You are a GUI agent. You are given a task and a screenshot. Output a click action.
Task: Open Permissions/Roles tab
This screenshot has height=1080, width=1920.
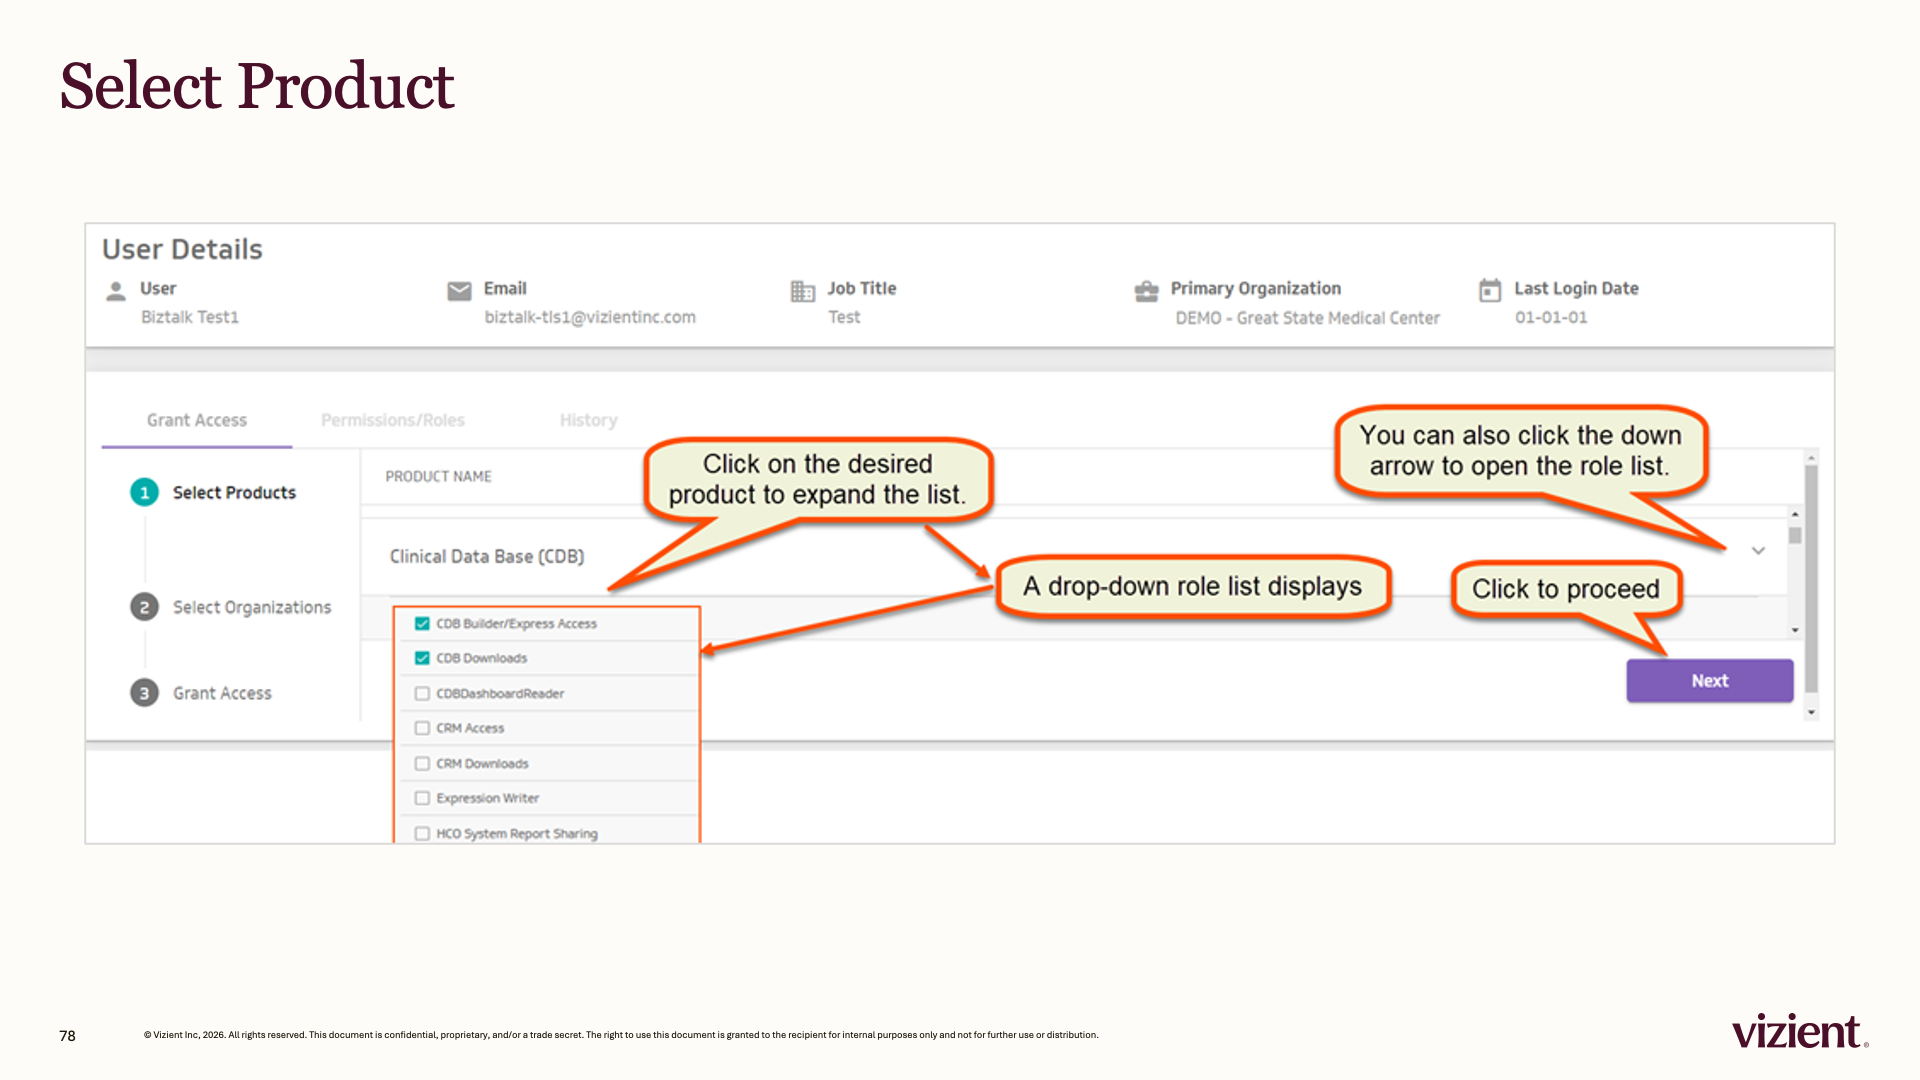393,420
